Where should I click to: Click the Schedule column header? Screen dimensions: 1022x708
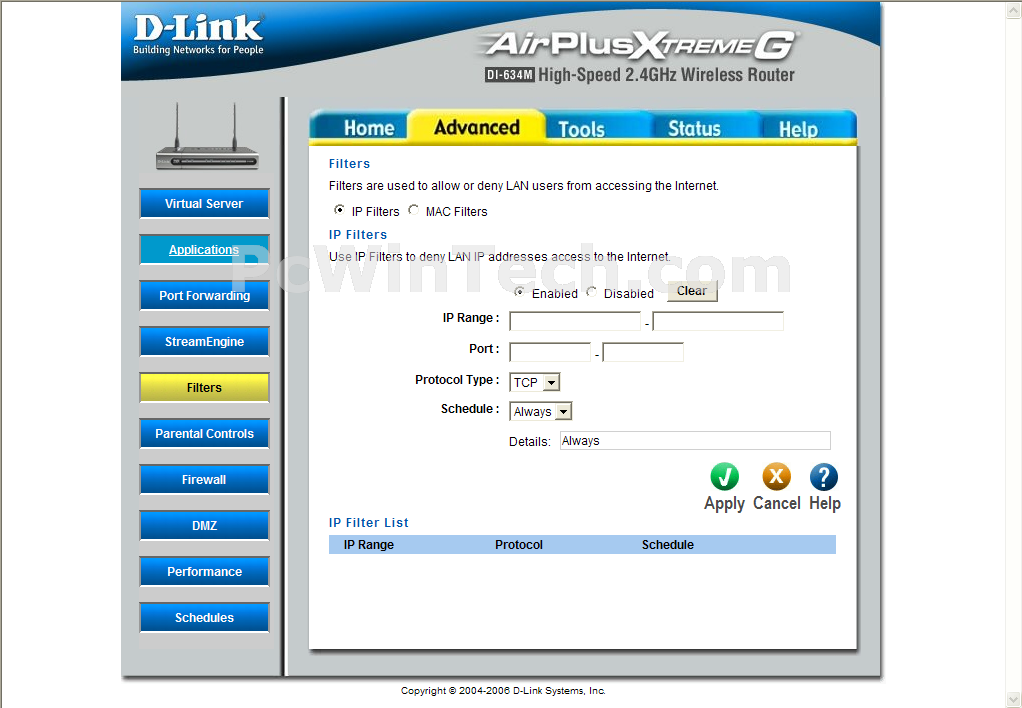pos(667,544)
